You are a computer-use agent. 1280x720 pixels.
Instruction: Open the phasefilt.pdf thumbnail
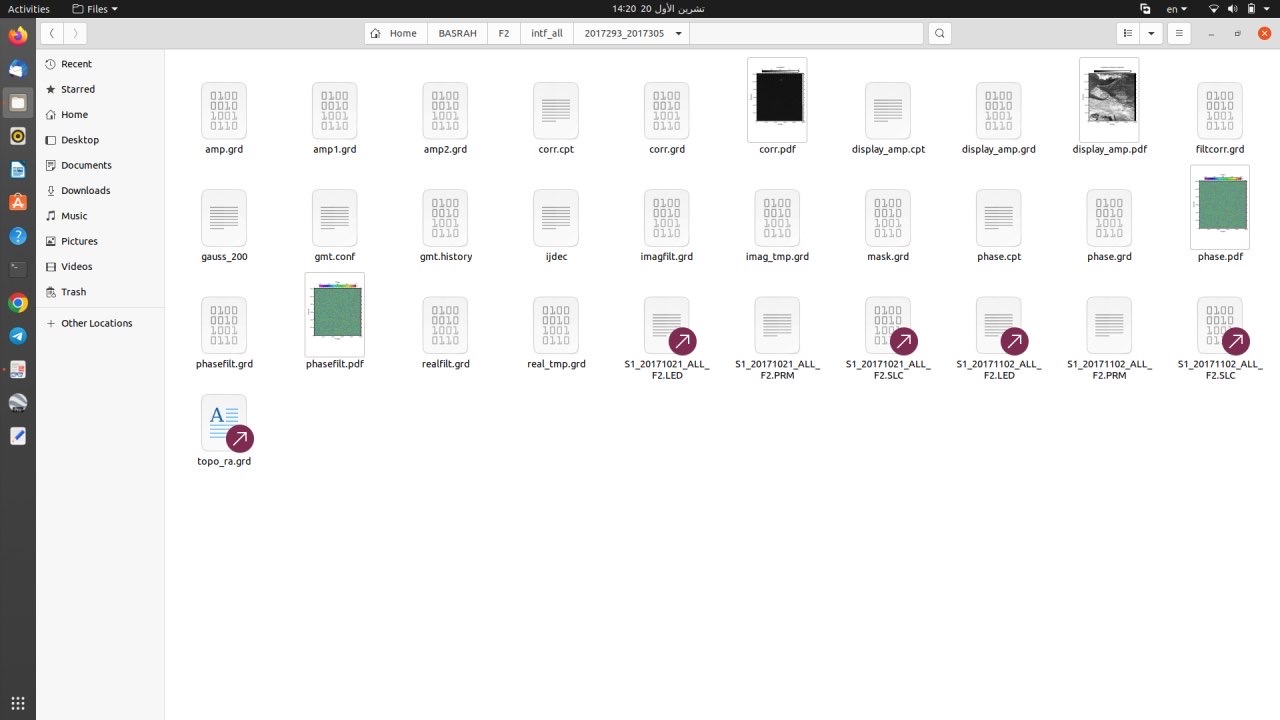pyautogui.click(x=335, y=311)
